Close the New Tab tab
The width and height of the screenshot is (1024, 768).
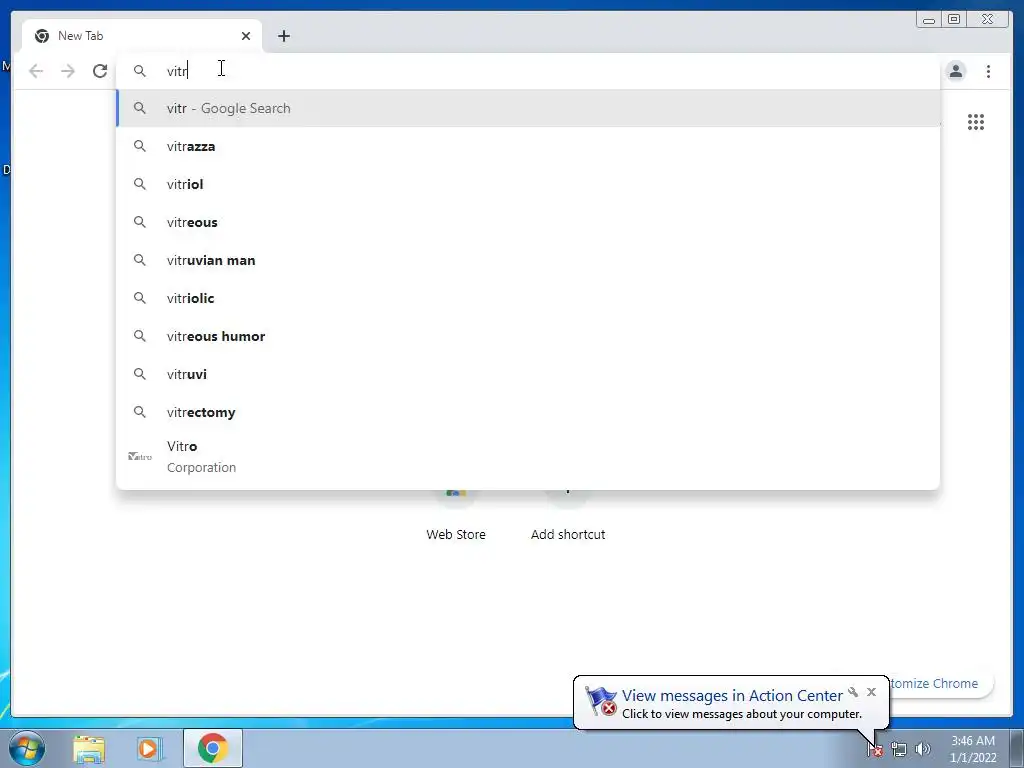coord(246,36)
